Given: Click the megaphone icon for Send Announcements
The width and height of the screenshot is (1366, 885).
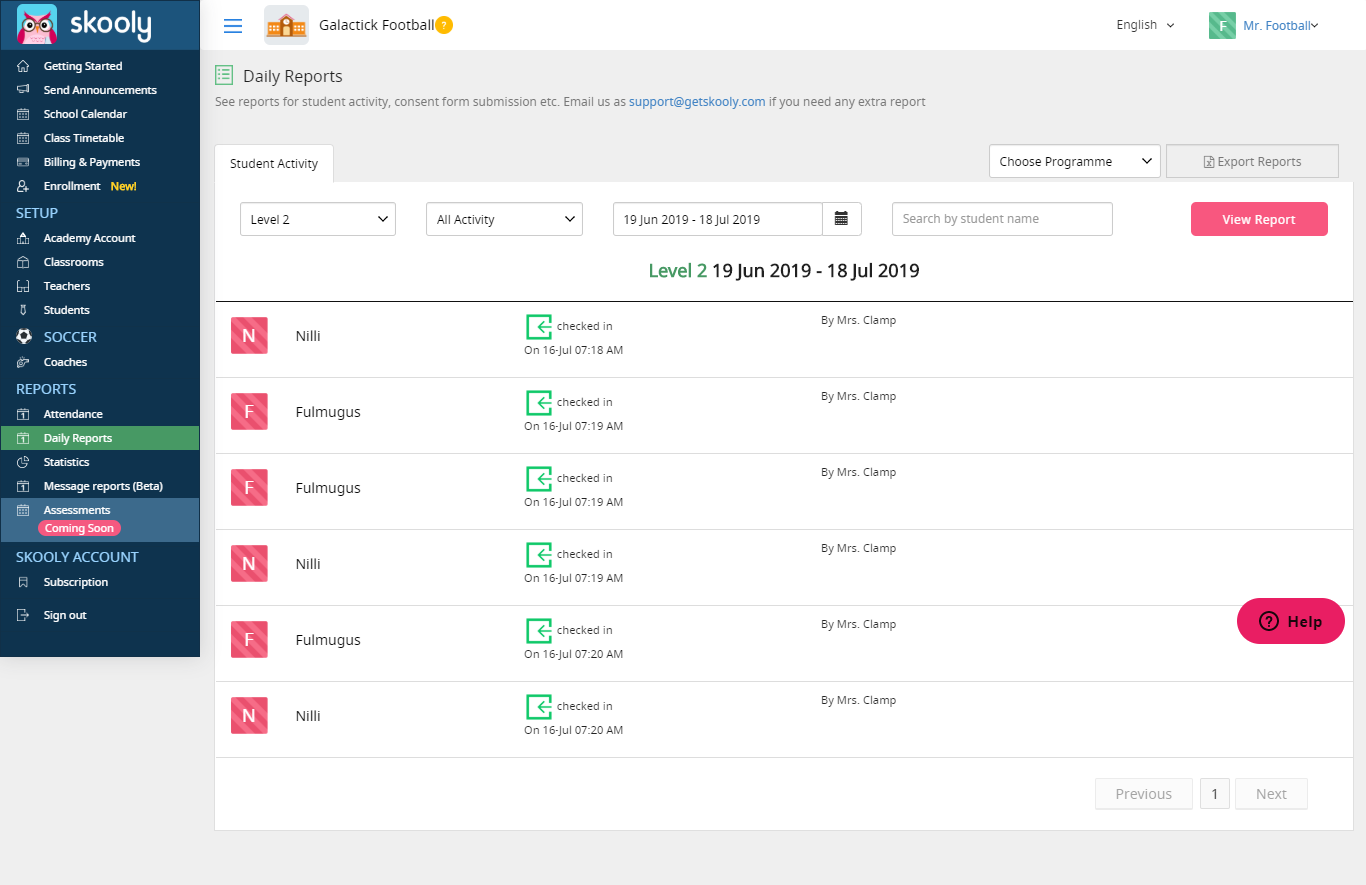Looking at the screenshot, I should (x=23, y=90).
